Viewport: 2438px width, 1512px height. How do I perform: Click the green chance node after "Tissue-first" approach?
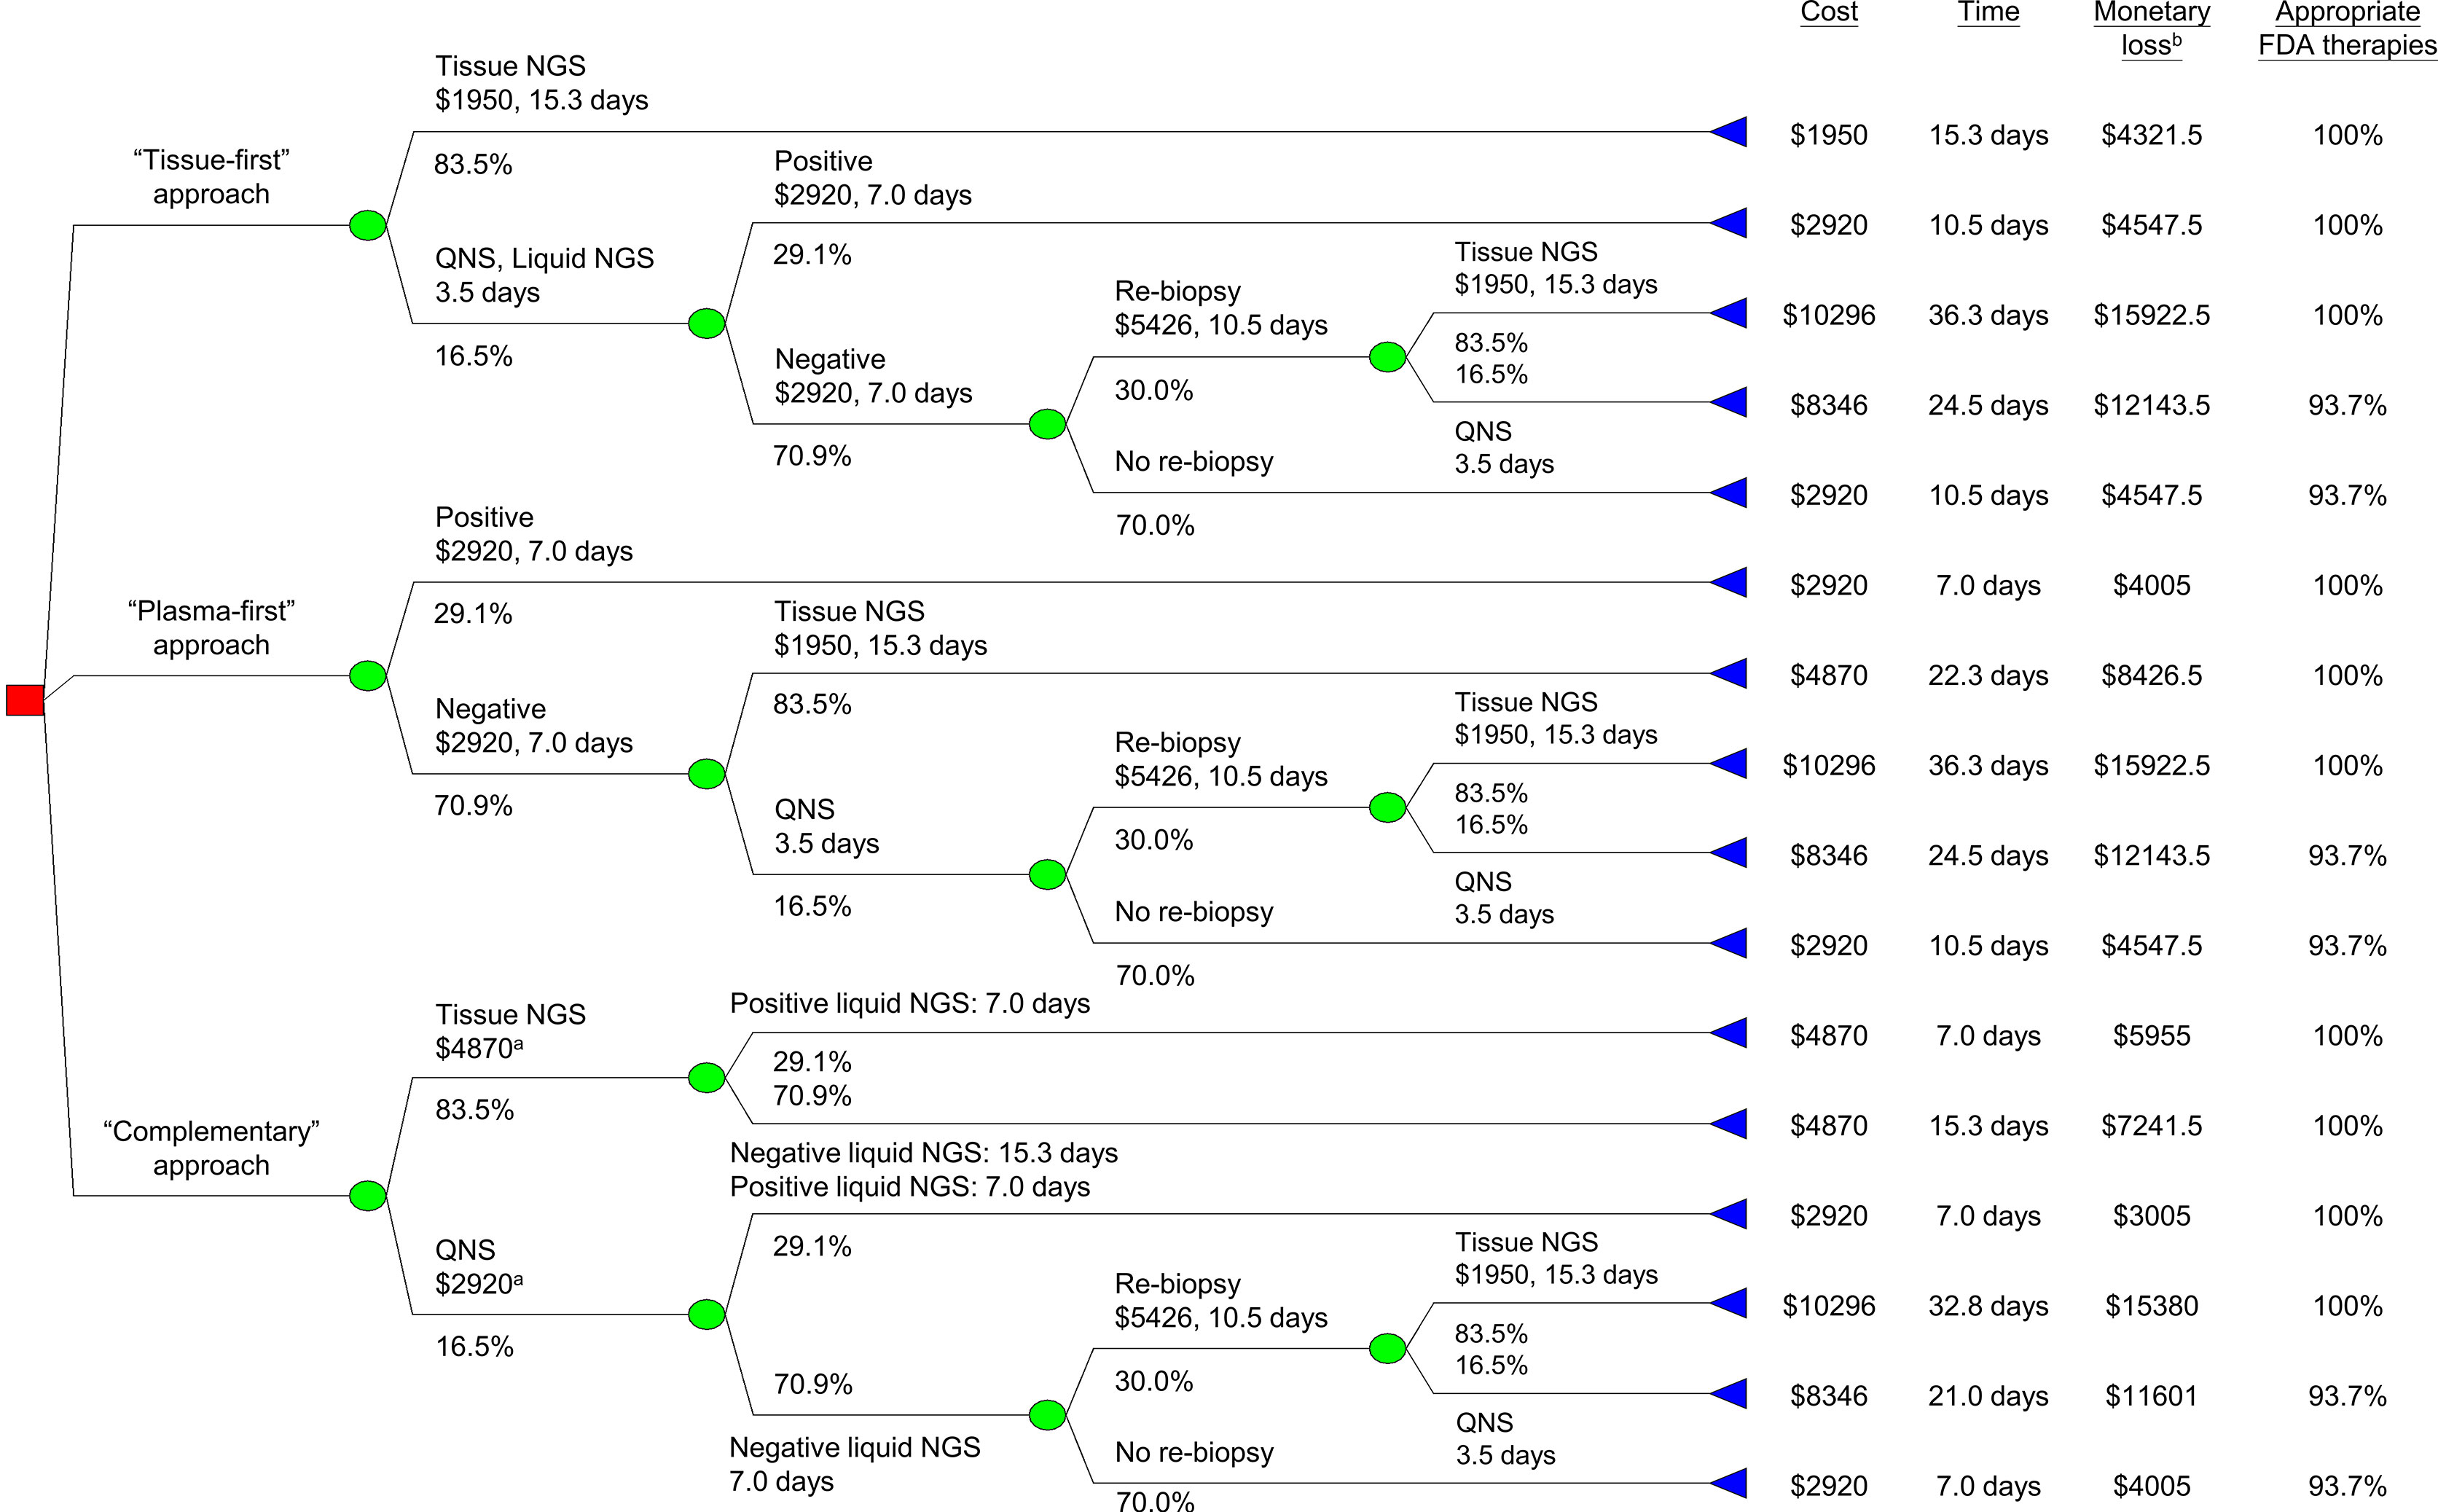(x=367, y=225)
